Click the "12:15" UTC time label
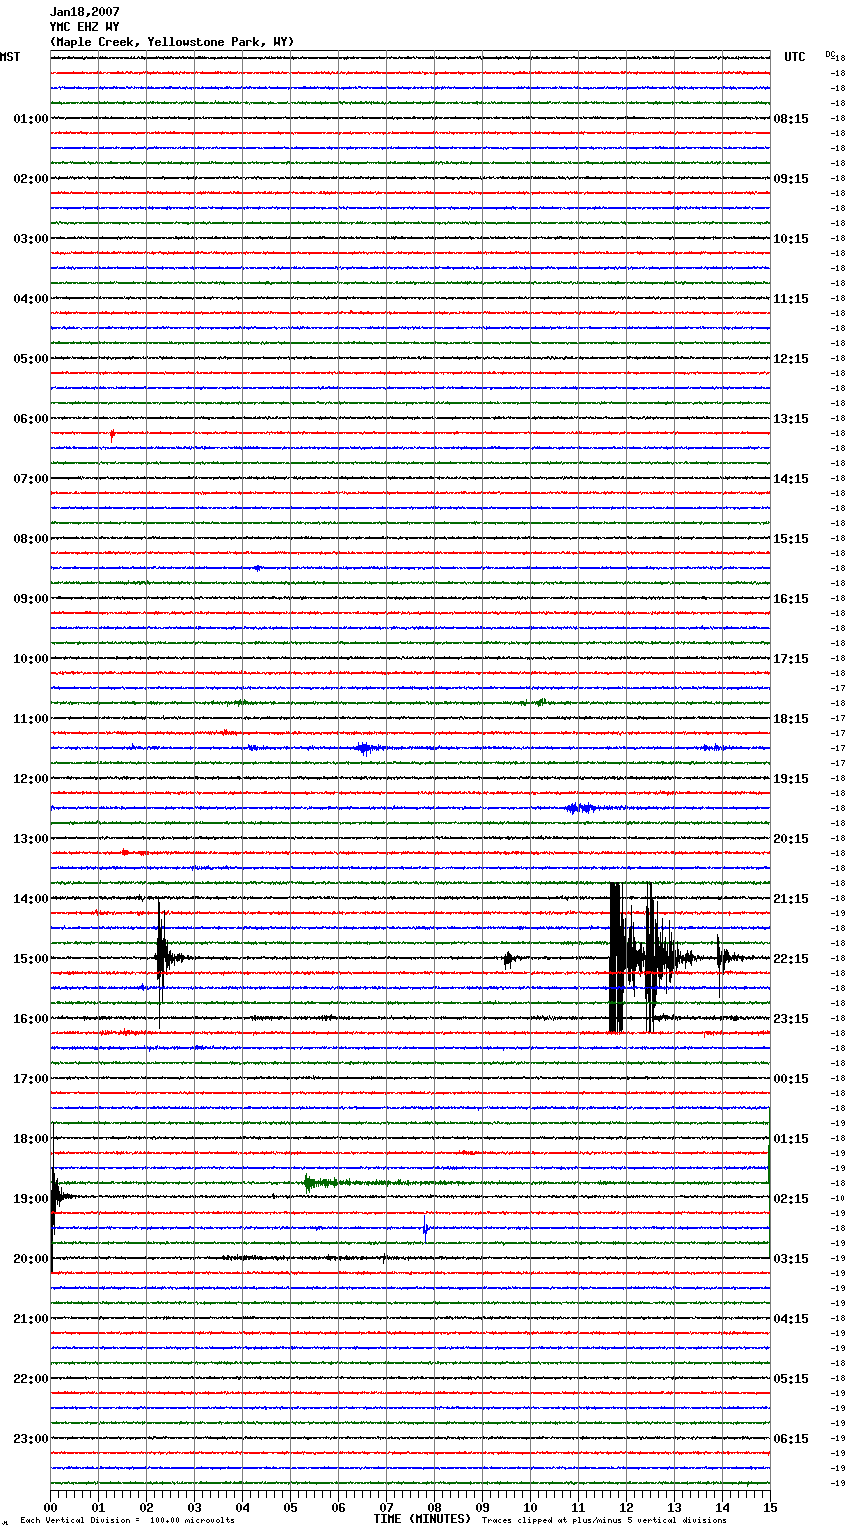The height and width of the screenshot is (1534, 850). point(791,359)
